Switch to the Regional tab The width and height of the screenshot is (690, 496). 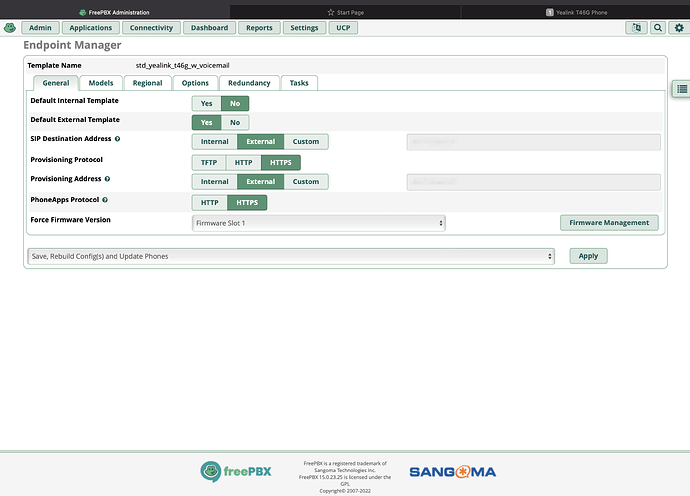click(147, 83)
